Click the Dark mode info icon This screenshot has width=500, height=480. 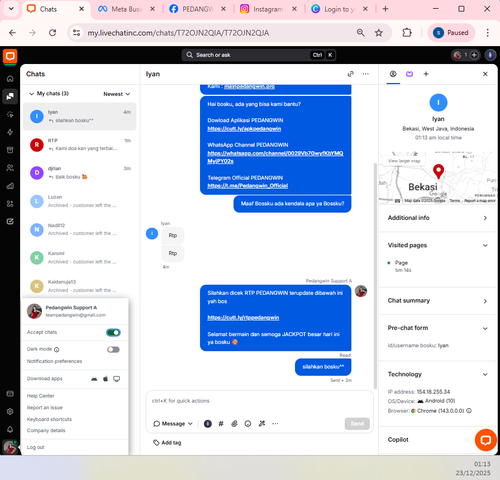pyautogui.click(x=57, y=350)
